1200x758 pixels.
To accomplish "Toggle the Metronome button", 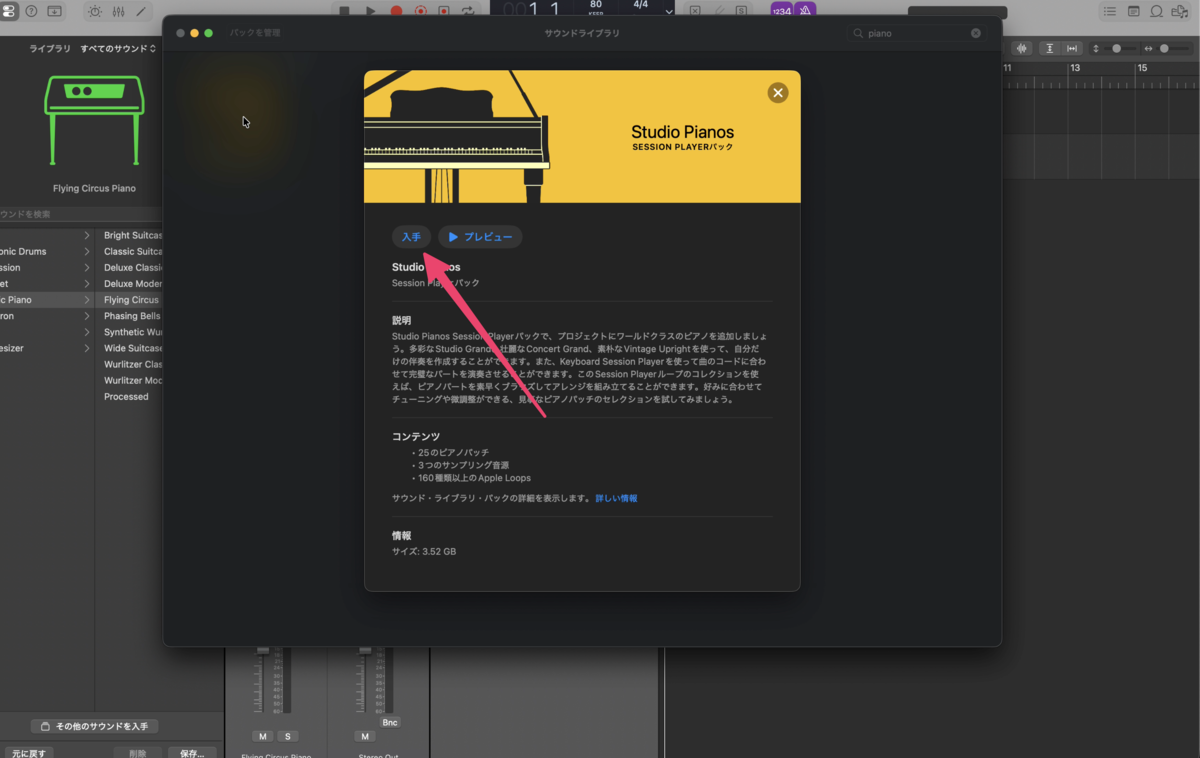I will click(804, 11).
